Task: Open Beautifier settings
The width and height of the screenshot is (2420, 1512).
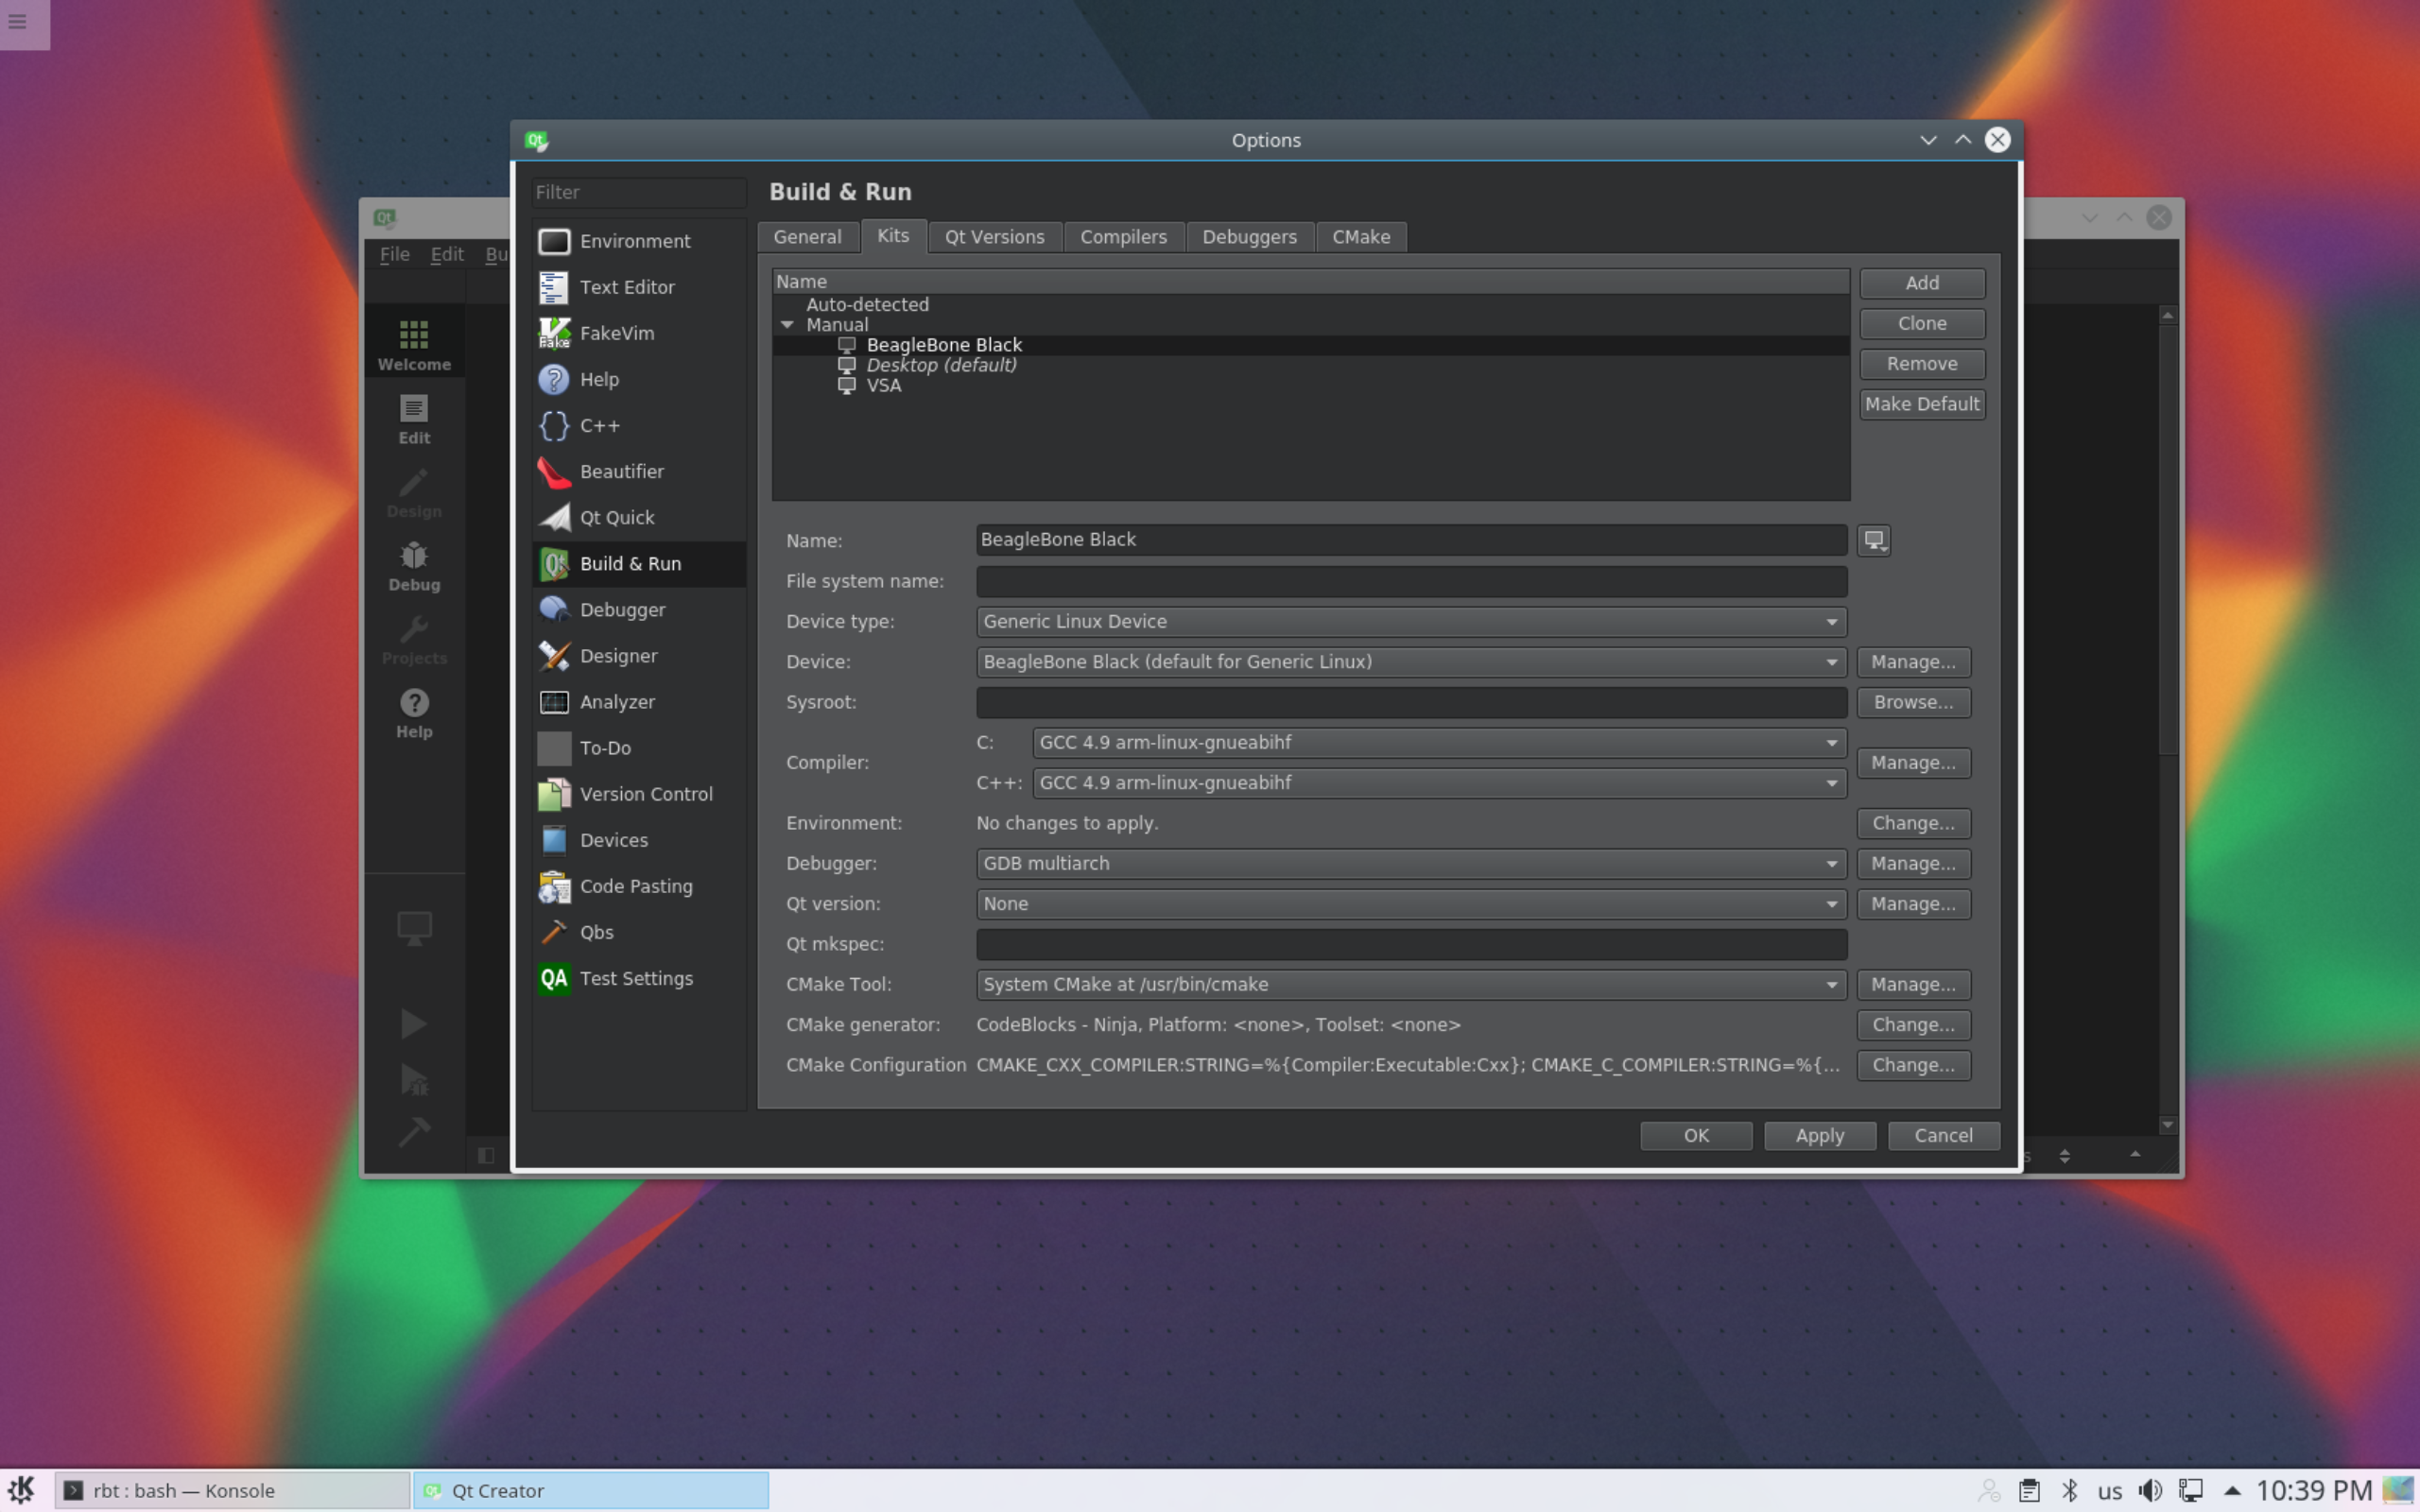Action: tap(639, 471)
